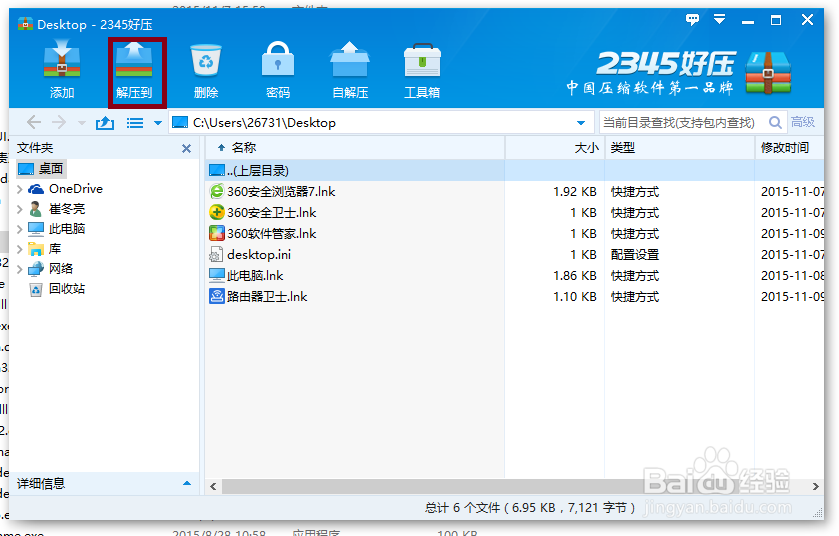The image size is (839, 536).
Task: Open the 高级 advanced search link
Action: 803,122
